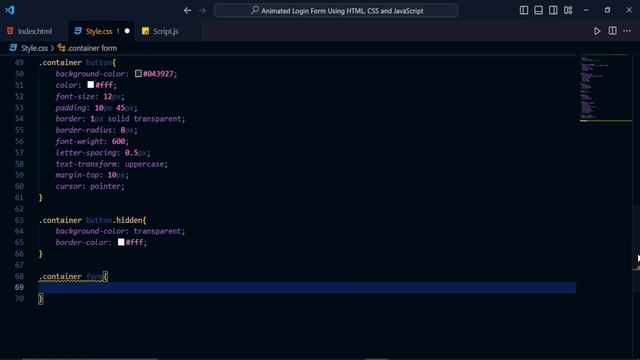Open the command center search box
This screenshot has height=360, width=640.
[336, 11]
